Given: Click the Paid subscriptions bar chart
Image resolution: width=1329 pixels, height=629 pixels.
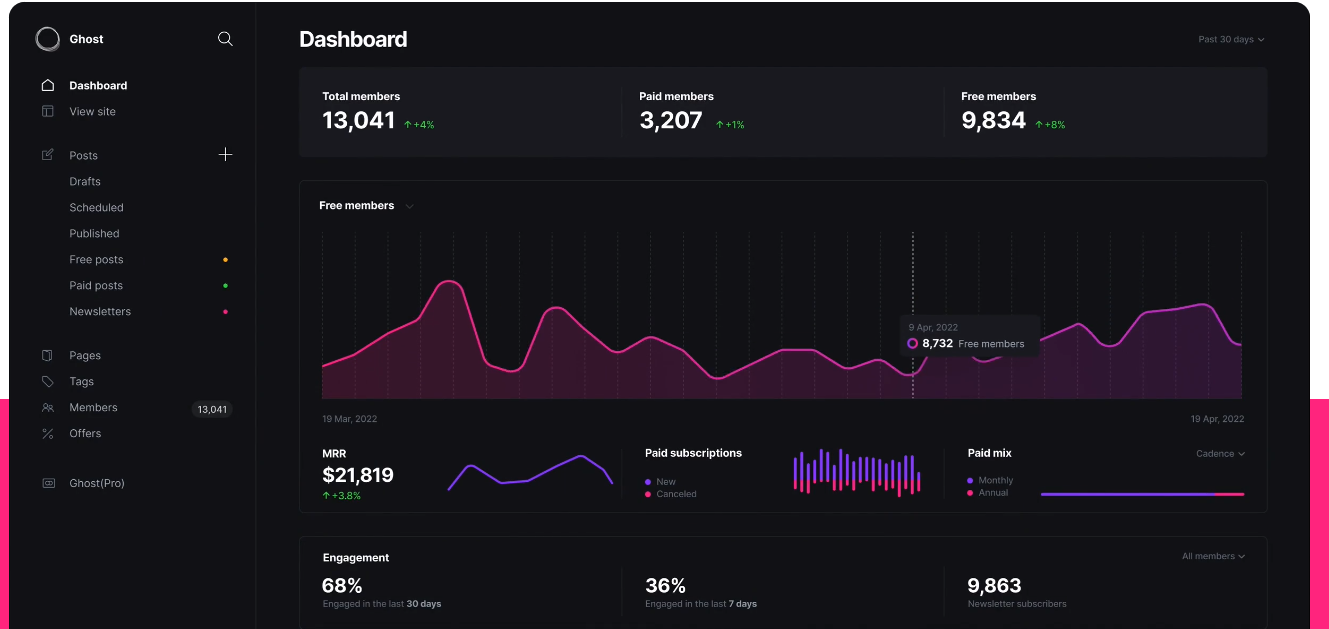Looking at the screenshot, I should pyautogui.click(x=856, y=471).
